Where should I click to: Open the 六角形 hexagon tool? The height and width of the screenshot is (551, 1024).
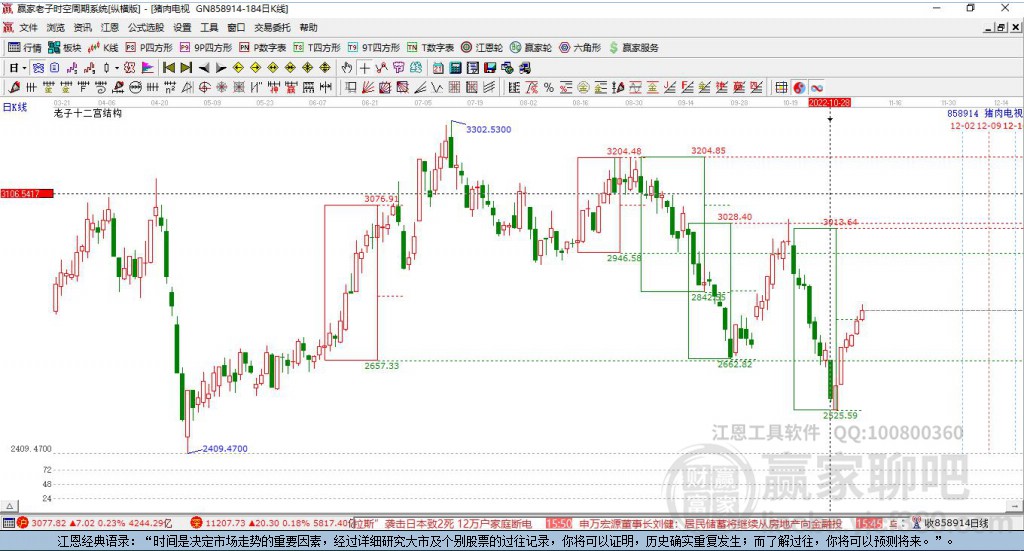[580, 48]
